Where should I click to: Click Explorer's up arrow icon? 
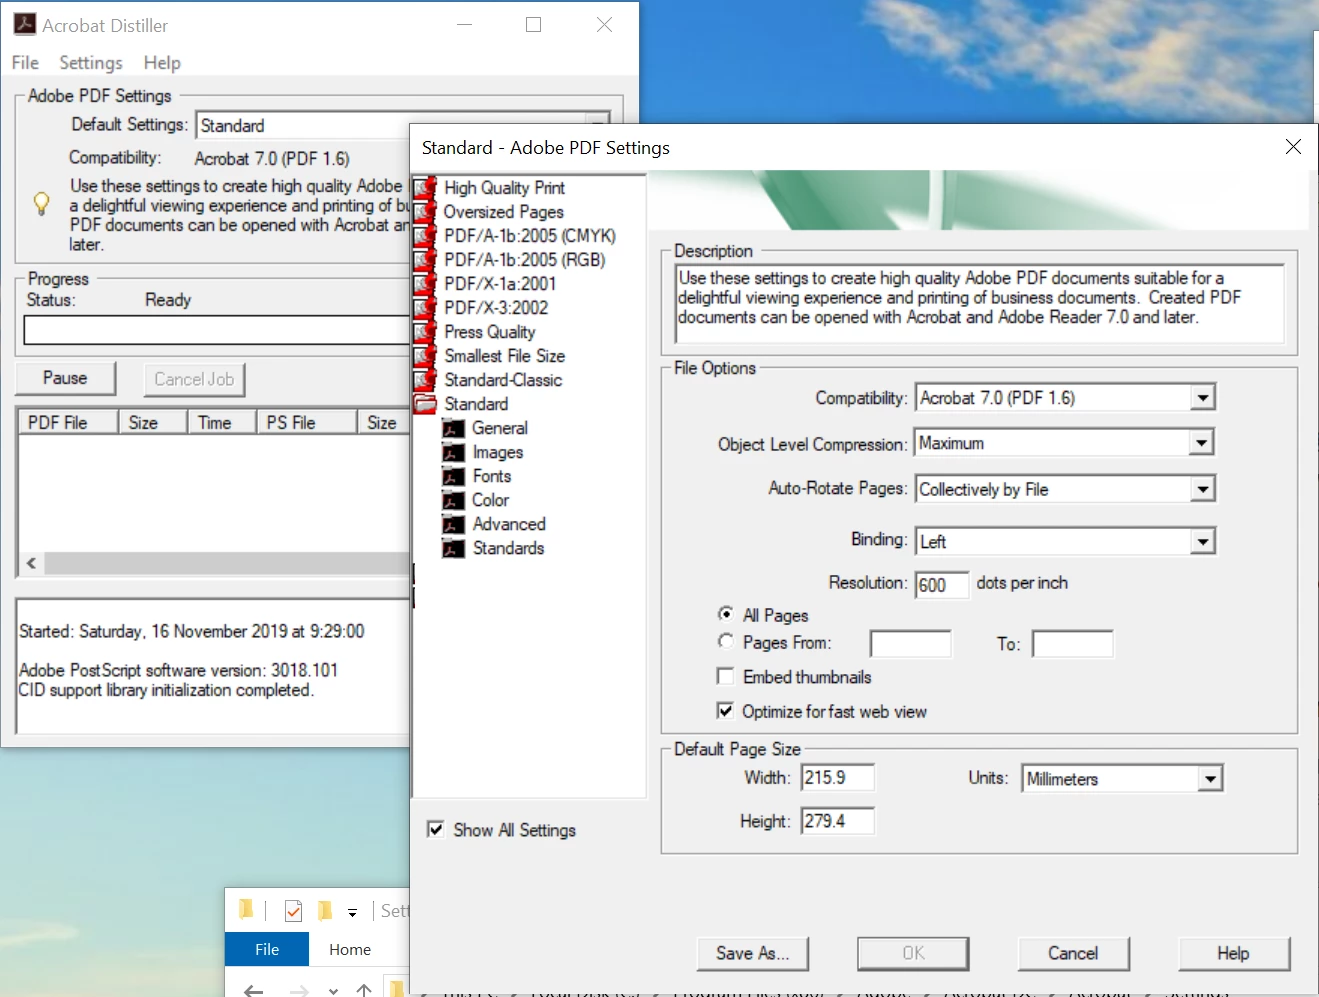coord(364,990)
